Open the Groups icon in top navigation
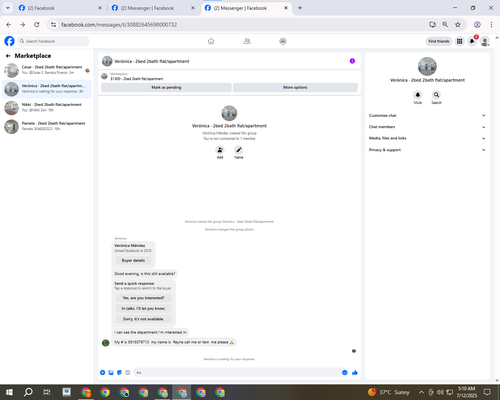 (283, 41)
